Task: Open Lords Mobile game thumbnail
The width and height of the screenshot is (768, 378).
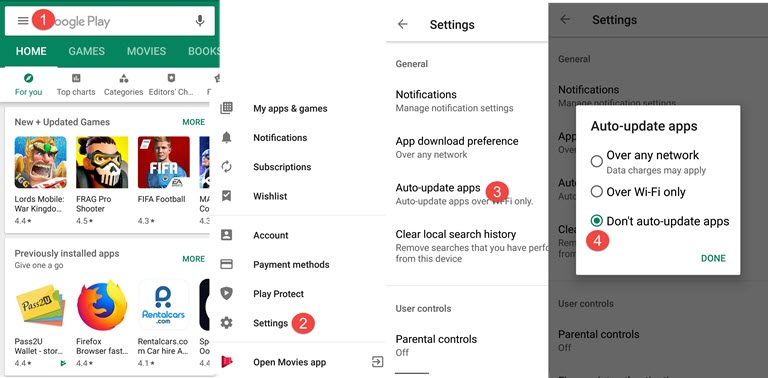Action: click(40, 162)
